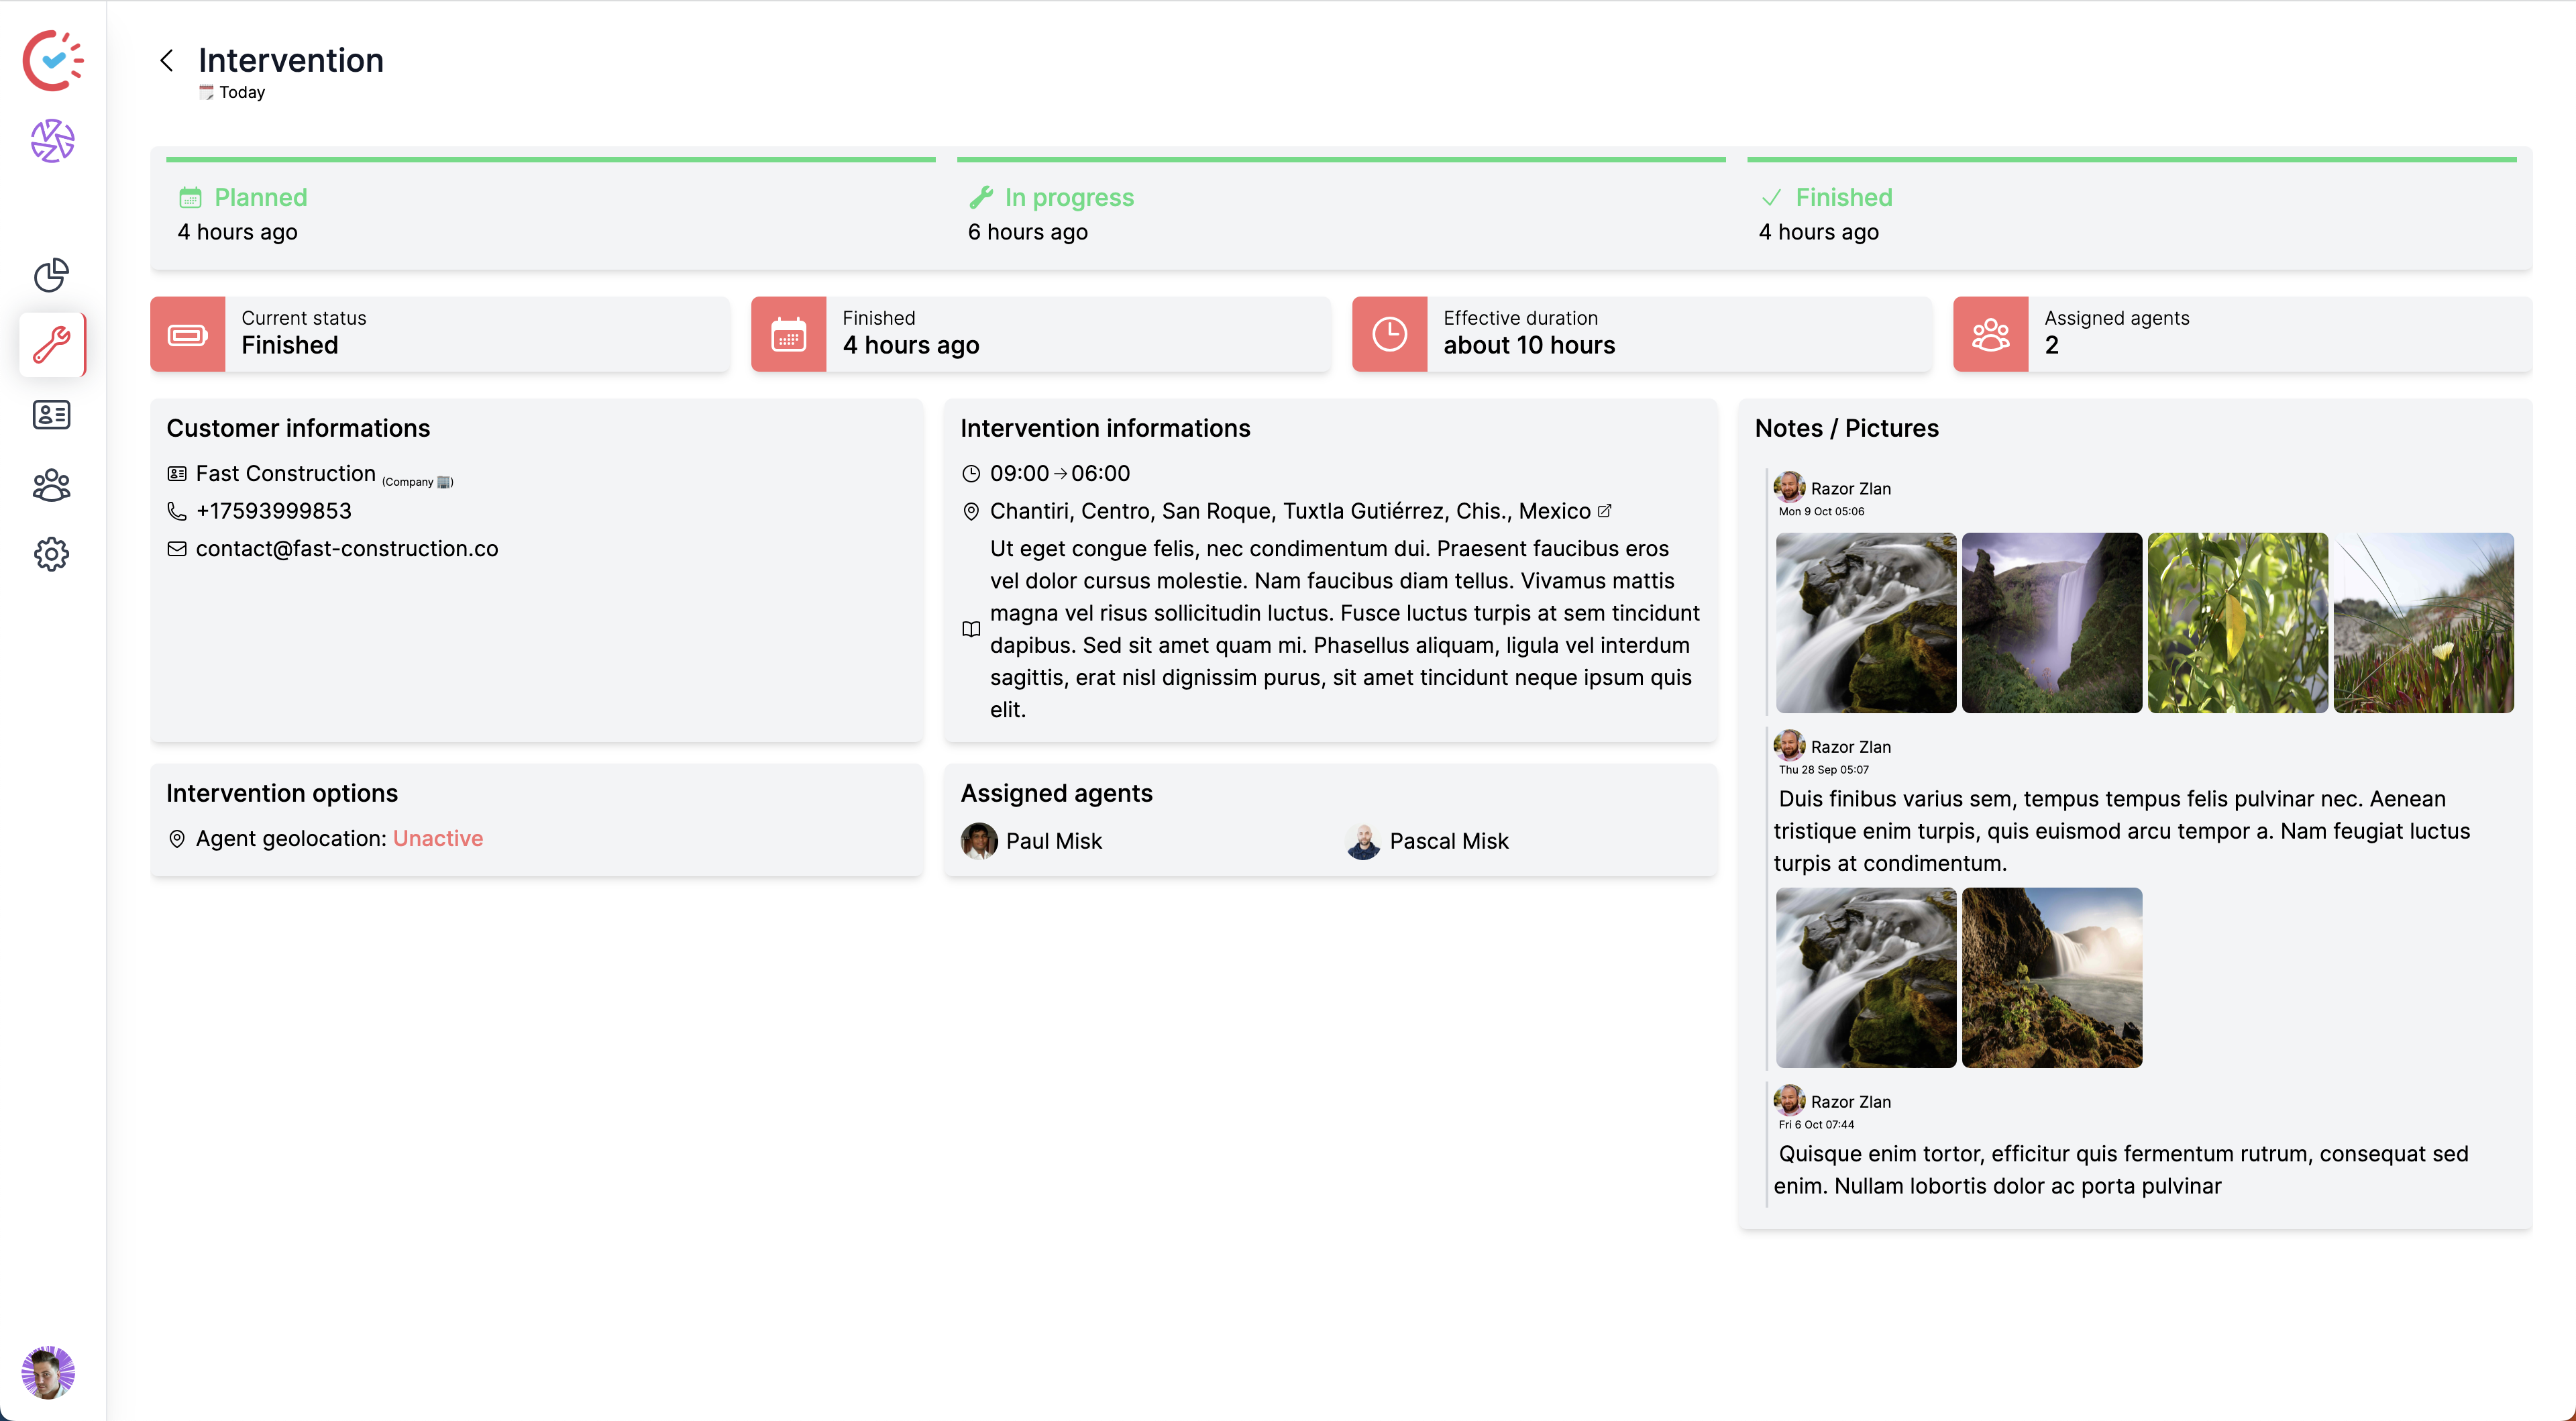This screenshot has width=2576, height=1421.
Task: Click the back arrow next to Intervention
Action: 167,60
